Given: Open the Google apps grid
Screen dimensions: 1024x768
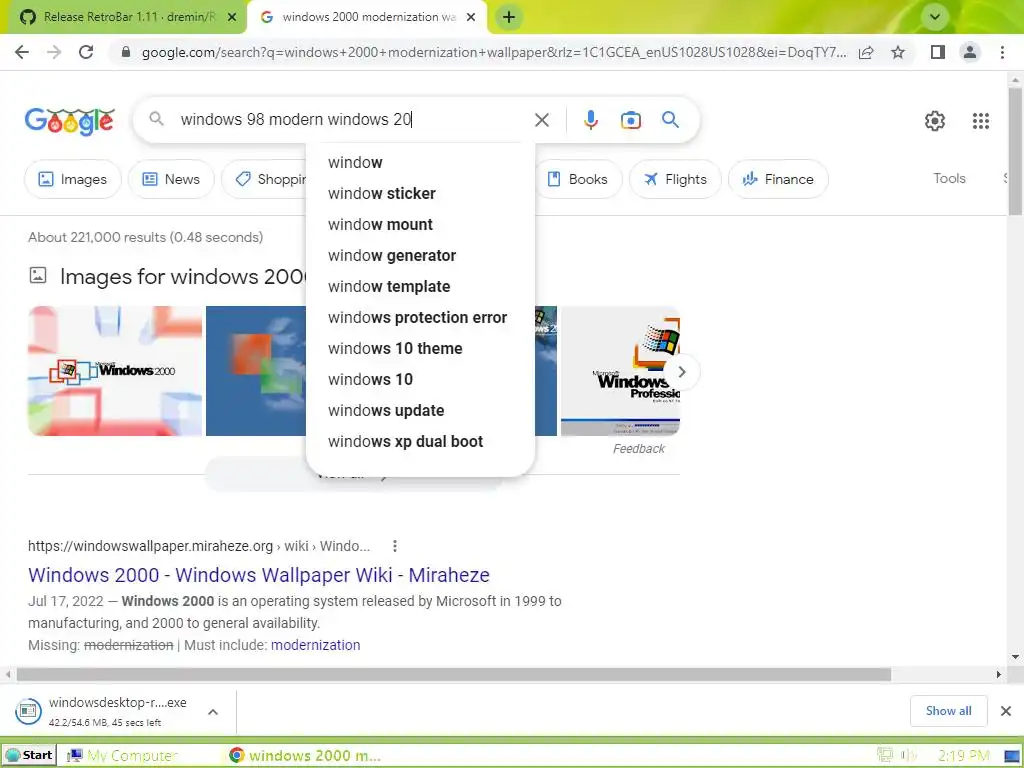Looking at the screenshot, I should pos(980,121).
